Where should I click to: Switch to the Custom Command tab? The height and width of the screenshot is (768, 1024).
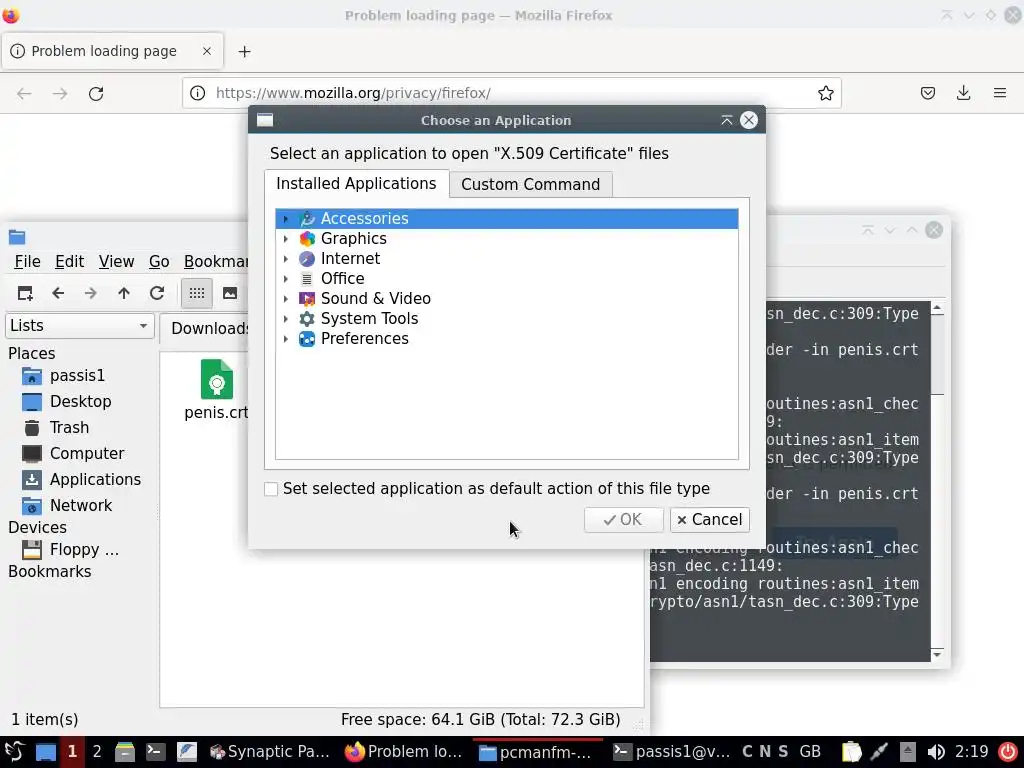530,184
